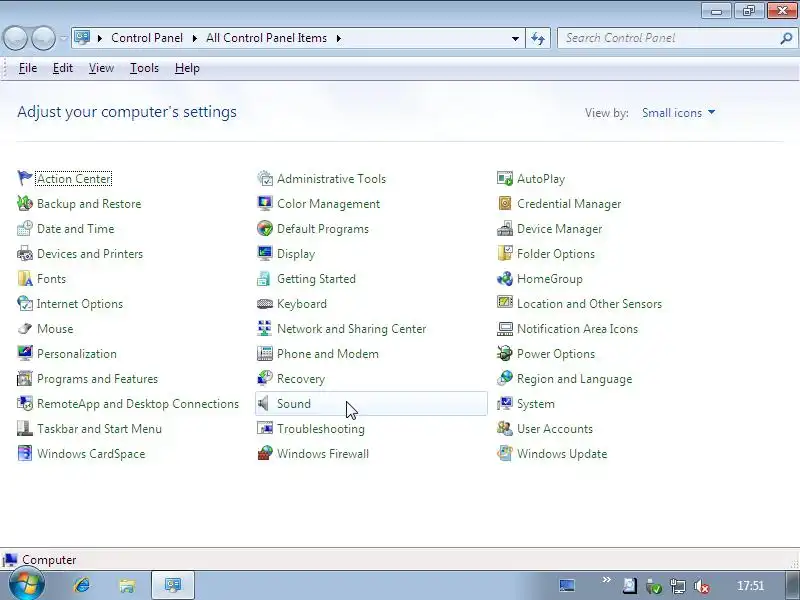Open the Windows Update icon
The height and width of the screenshot is (600, 800).
(505, 454)
